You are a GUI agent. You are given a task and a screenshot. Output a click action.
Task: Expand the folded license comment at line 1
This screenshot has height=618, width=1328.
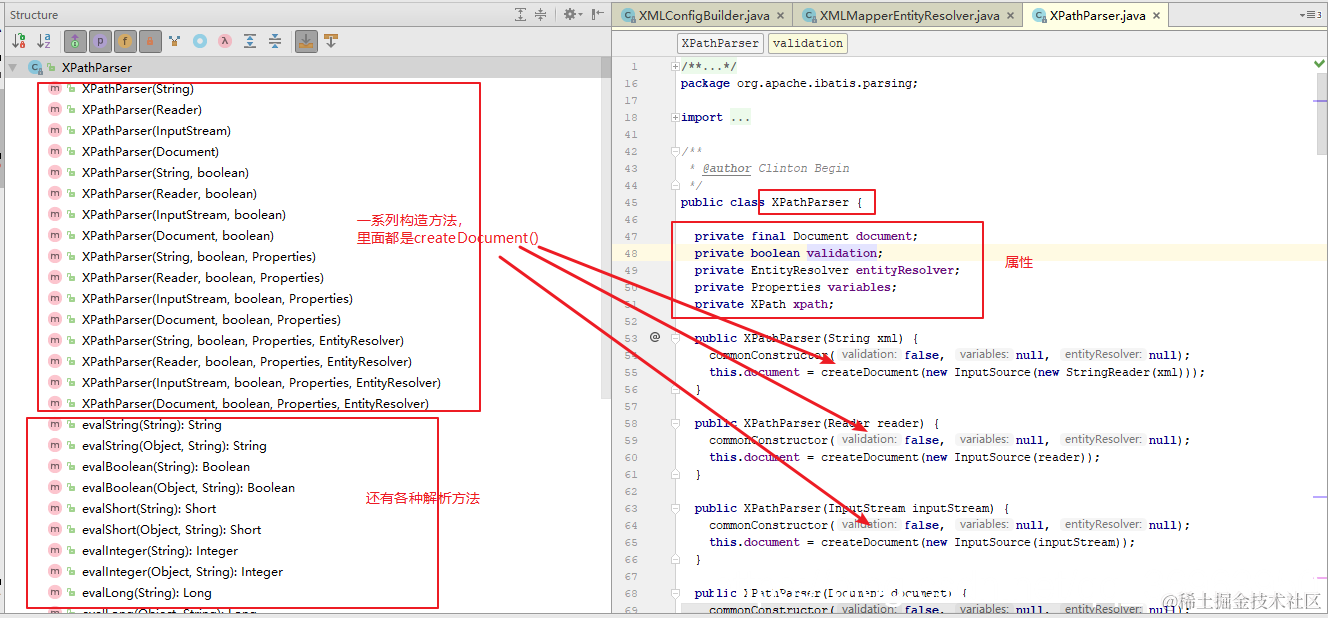click(676, 67)
